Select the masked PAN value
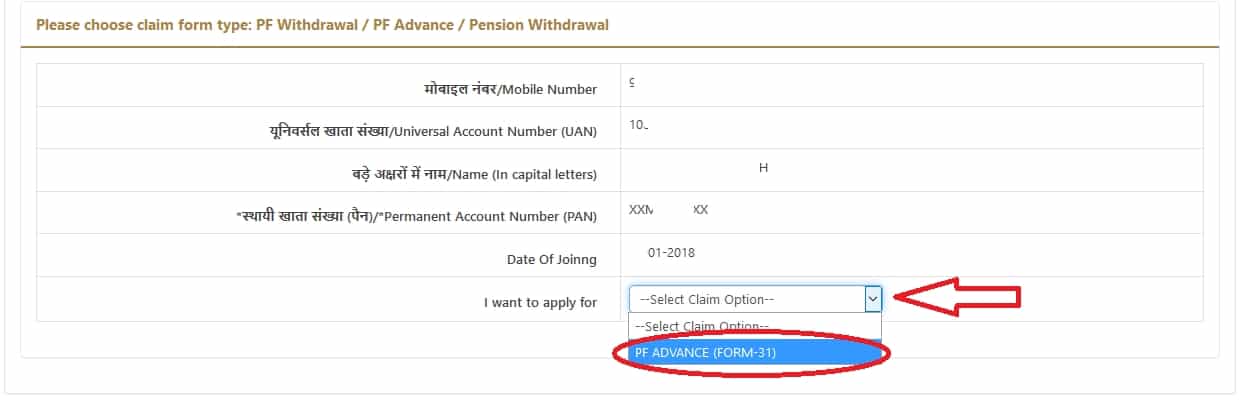This screenshot has height=405, width=1239. pos(668,210)
